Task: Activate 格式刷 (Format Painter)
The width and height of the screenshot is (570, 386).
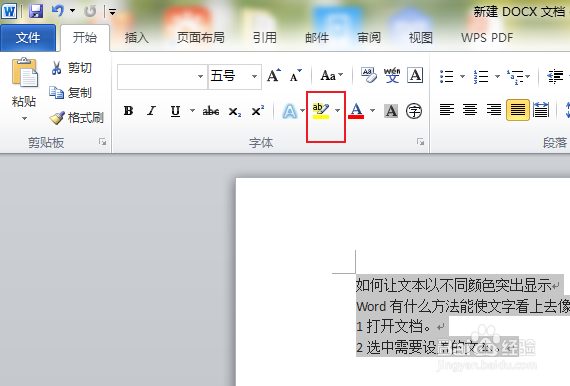Action: (77, 117)
